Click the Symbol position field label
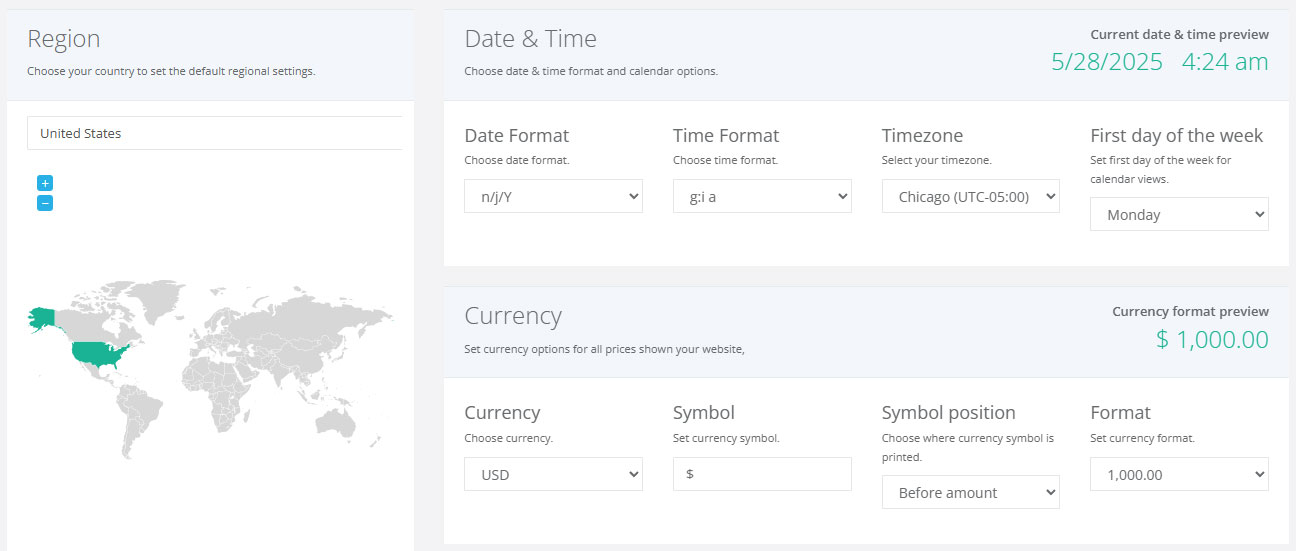 [x=948, y=412]
